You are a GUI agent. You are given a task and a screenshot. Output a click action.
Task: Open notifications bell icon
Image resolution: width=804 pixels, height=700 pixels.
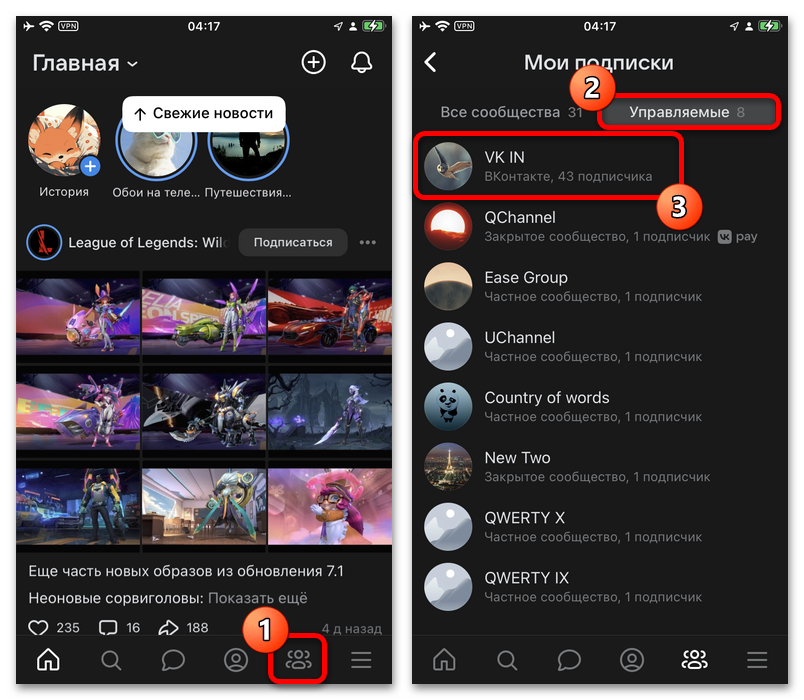(x=361, y=63)
